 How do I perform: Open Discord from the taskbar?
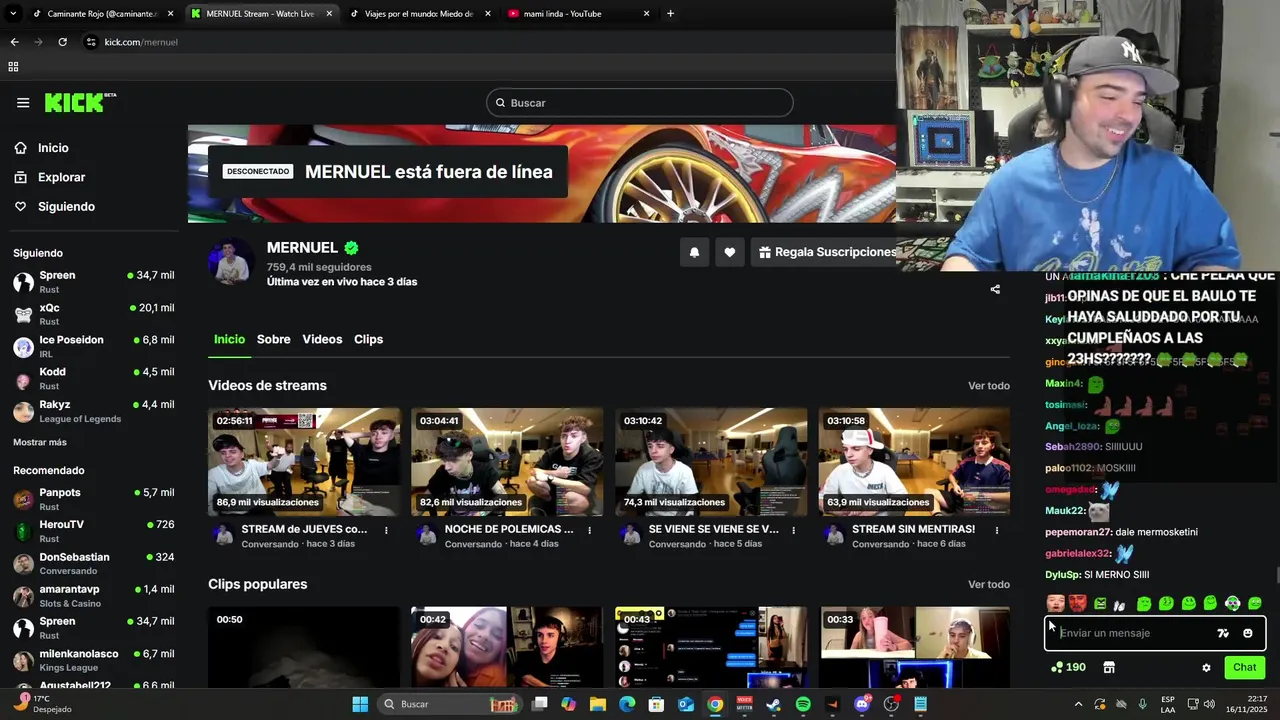pos(862,704)
